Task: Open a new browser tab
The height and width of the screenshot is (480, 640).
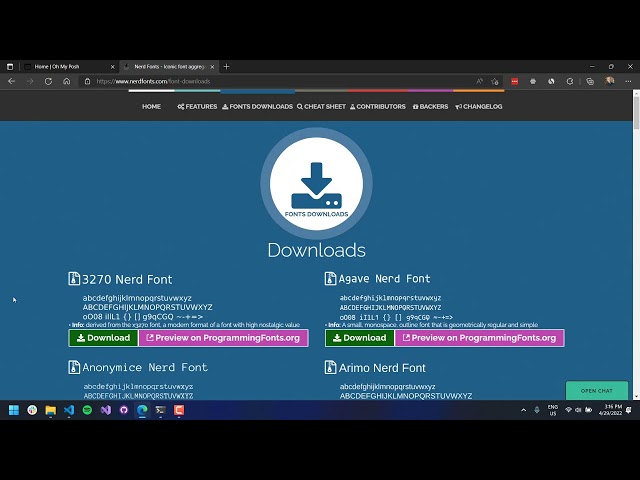Action: pyautogui.click(x=227, y=67)
